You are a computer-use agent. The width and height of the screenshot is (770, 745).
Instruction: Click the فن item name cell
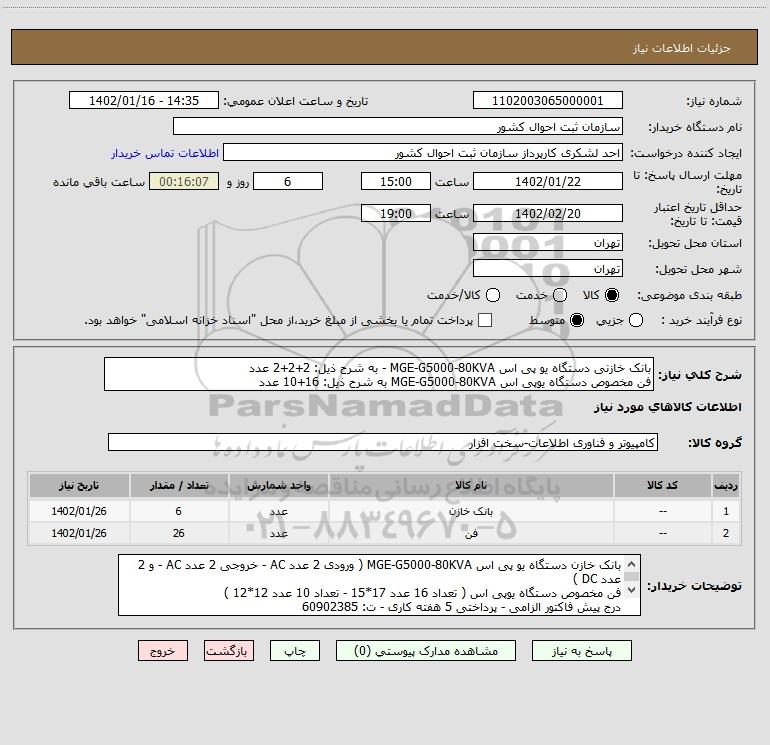(x=471, y=533)
